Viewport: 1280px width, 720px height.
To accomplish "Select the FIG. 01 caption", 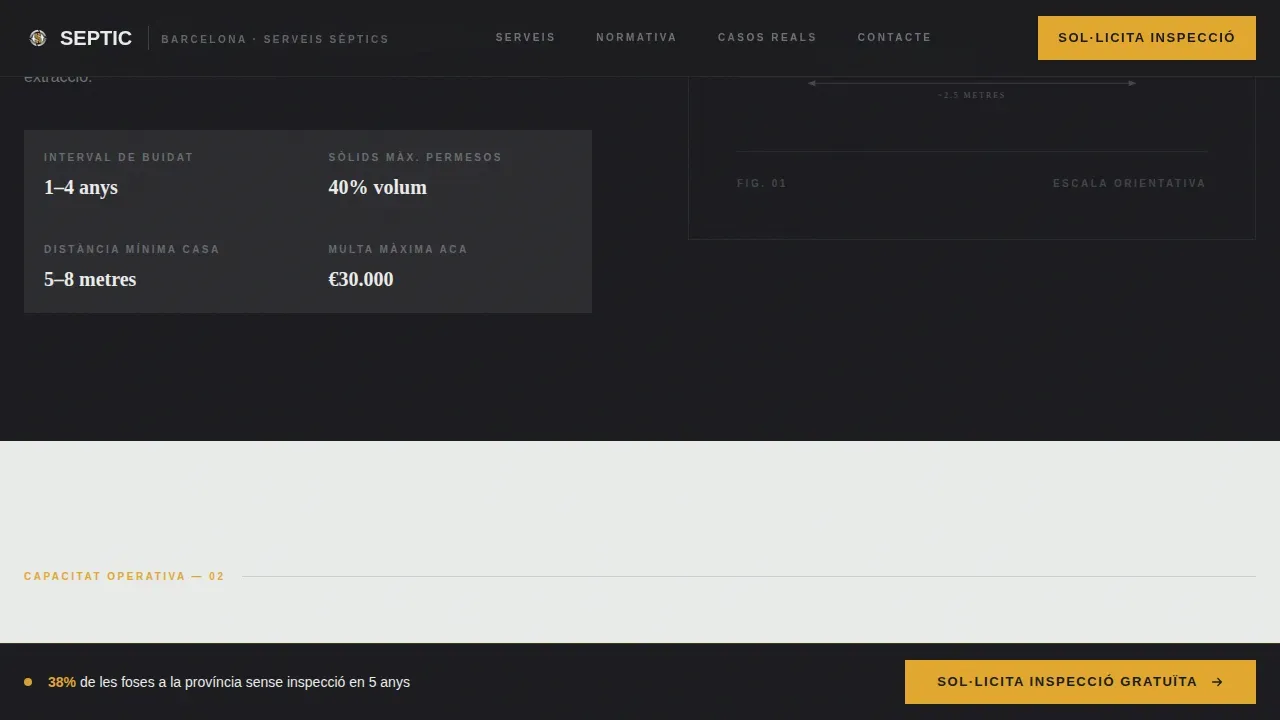I will [x=762, y=183].
